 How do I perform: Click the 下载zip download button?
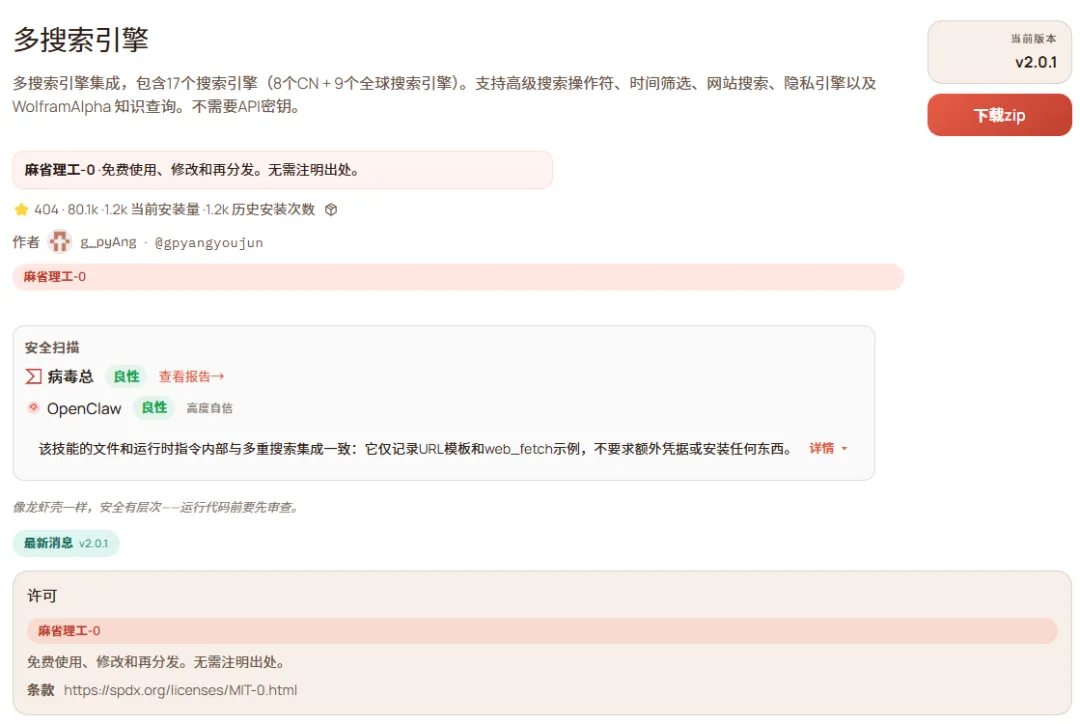coord(999,115)
